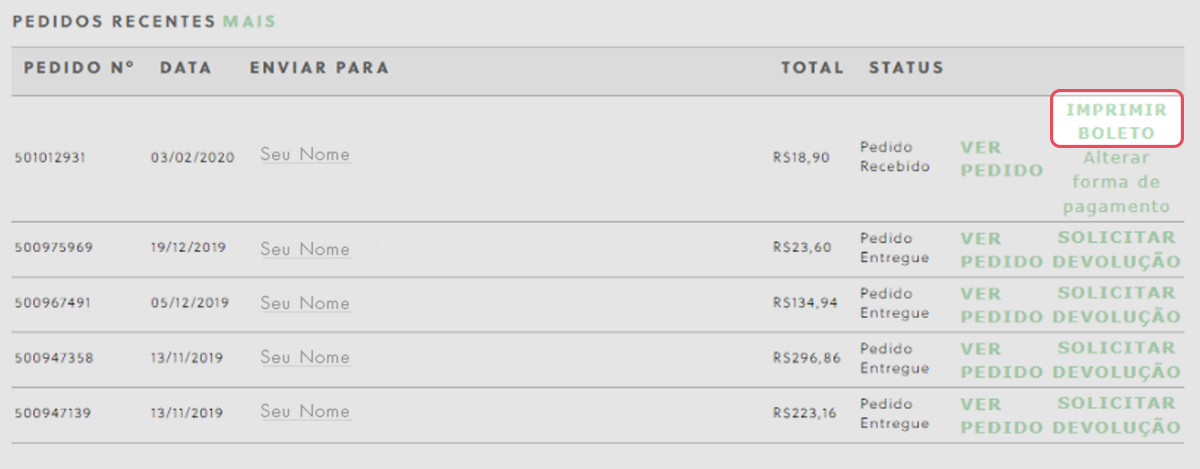Solicitar devolução for the R$296,86 order

coord(1116,359)
